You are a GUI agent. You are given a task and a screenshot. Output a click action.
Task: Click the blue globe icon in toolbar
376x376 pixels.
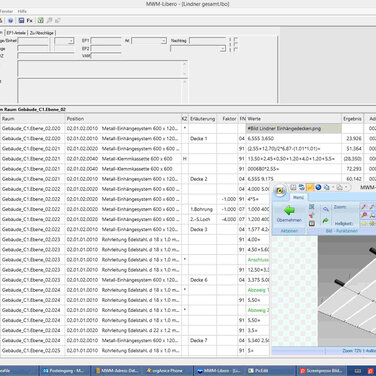[11, 21]
